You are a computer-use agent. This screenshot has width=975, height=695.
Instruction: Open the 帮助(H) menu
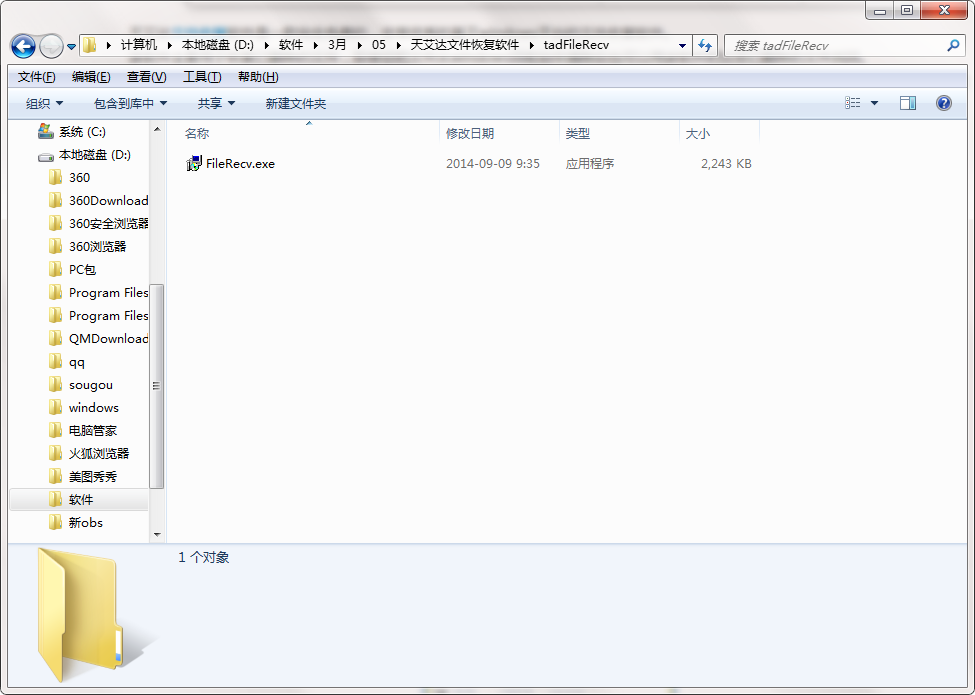point(258,76)
